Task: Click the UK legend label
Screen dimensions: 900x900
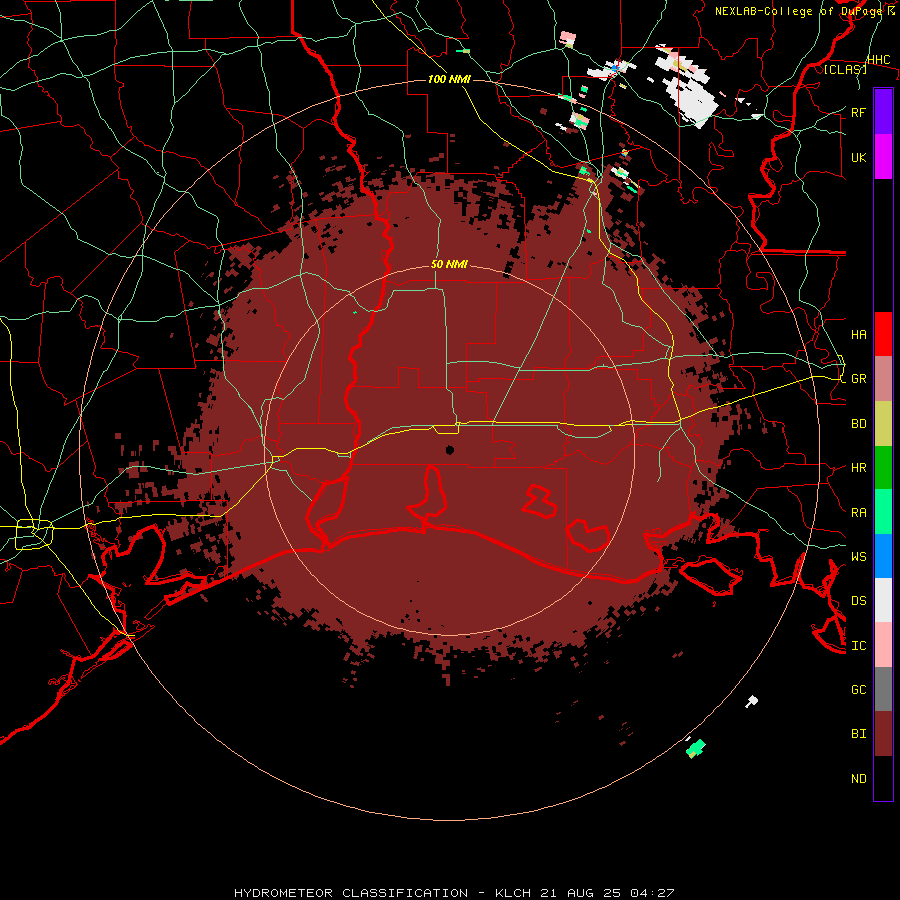Action: [x=858, y=157]
